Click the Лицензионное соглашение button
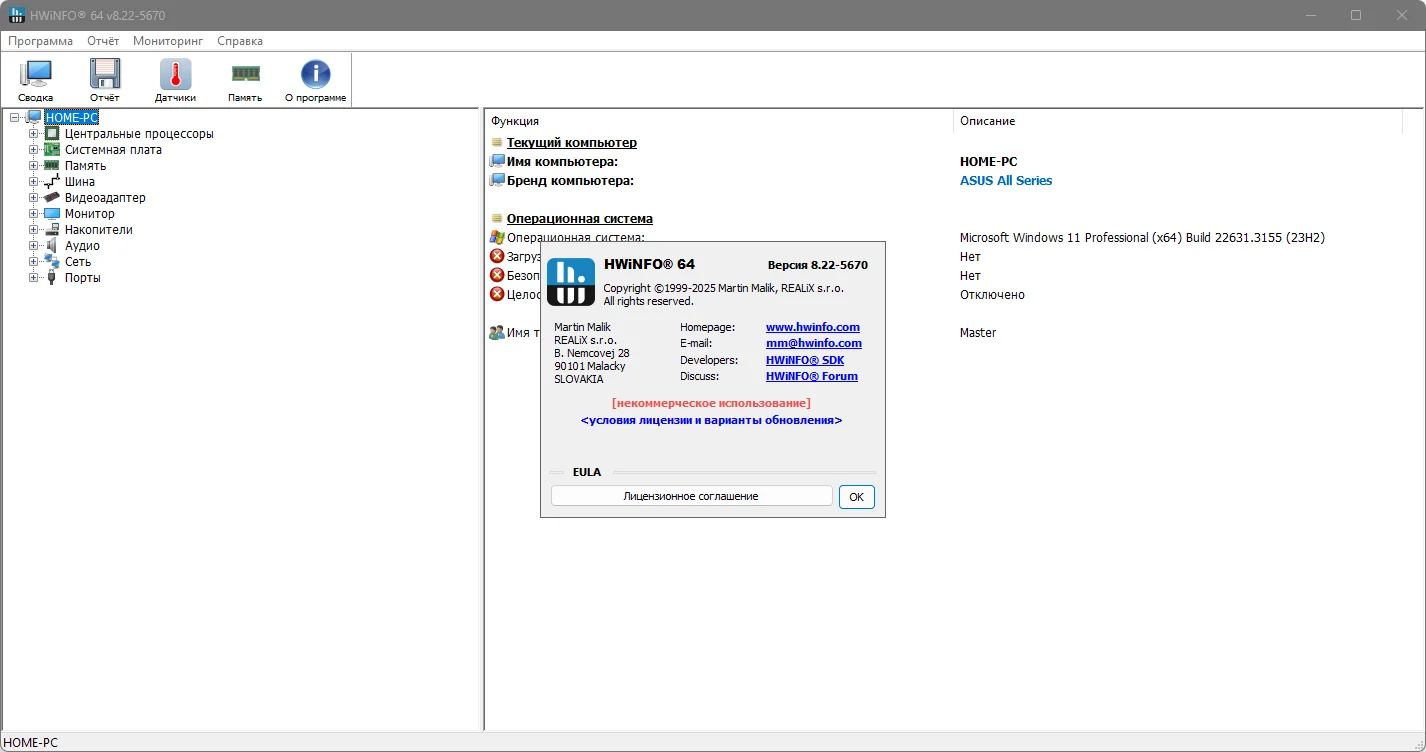Screen dimensions: 1426x752 (691, 496)
